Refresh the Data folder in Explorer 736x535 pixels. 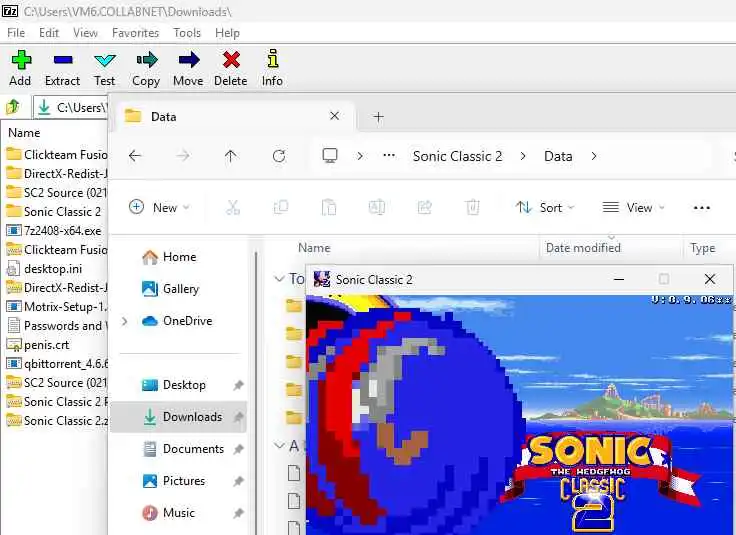279,156
